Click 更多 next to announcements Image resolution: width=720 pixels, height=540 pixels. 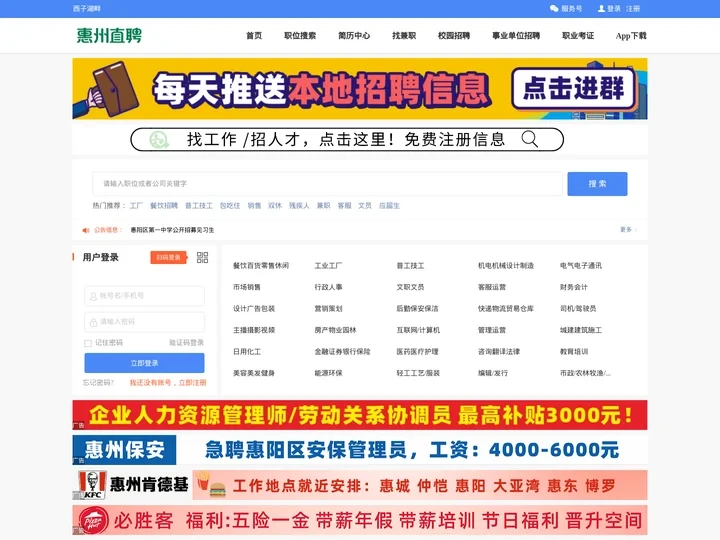pos(628,230)
